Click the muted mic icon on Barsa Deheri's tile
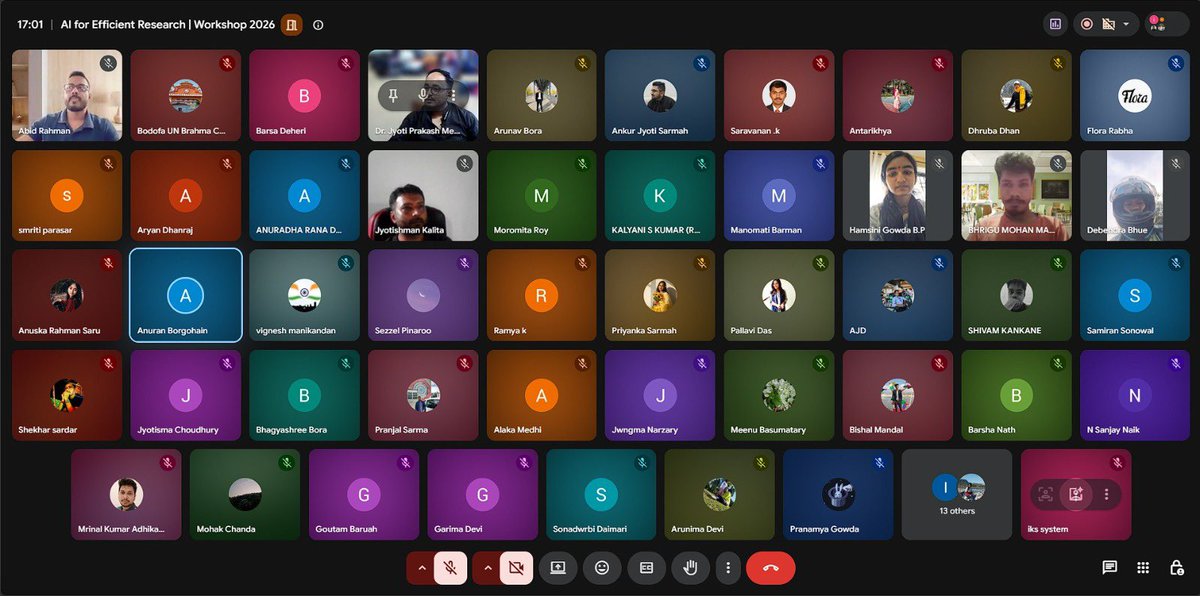The height and width of the screenshot is (596, 1200). tap(345, 63)
